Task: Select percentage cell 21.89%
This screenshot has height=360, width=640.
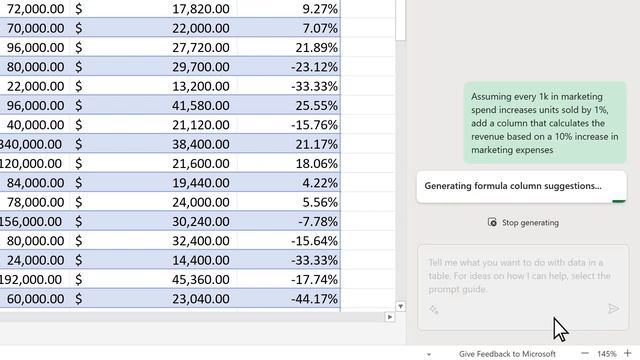Action: [x=289, y=47]
